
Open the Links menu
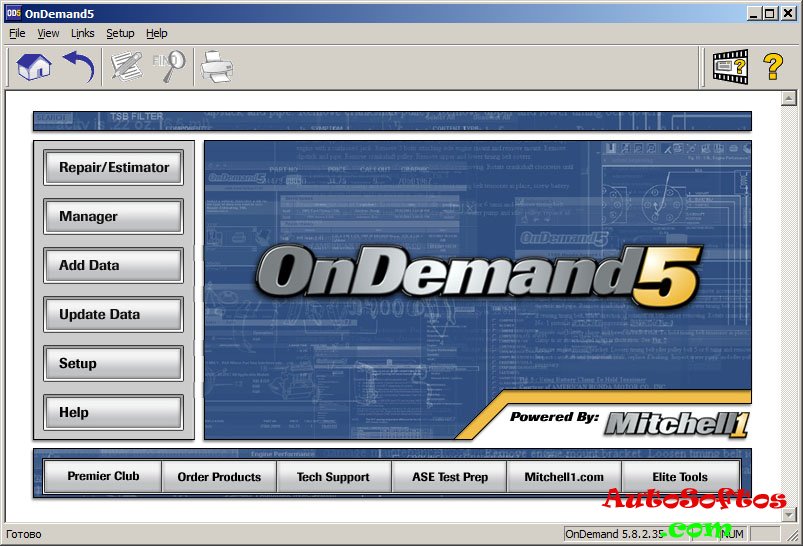pos(82,33)
